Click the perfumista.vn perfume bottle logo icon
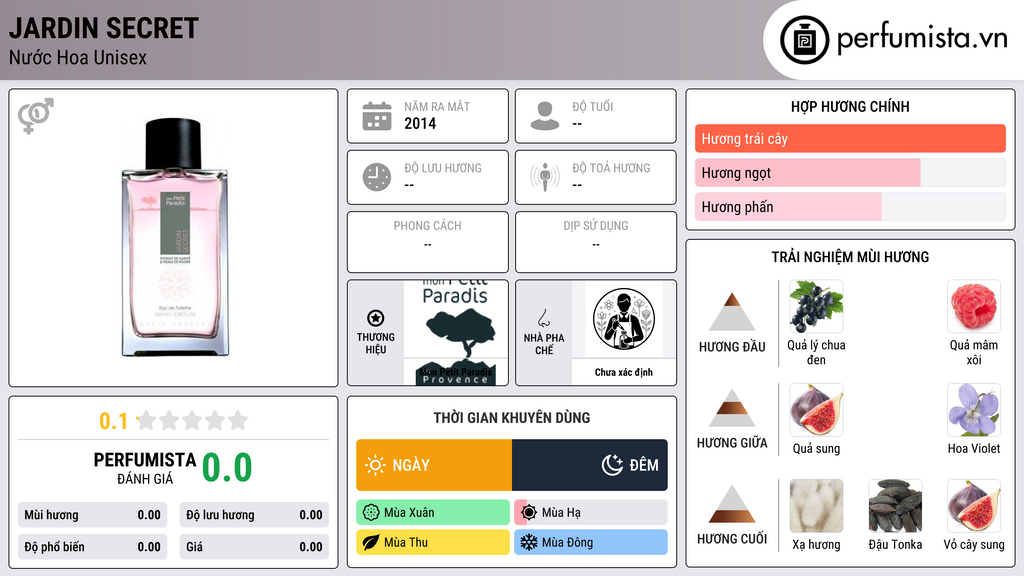Image resolution: width=1024 pixels, height=576 pixels. [804, 40]
